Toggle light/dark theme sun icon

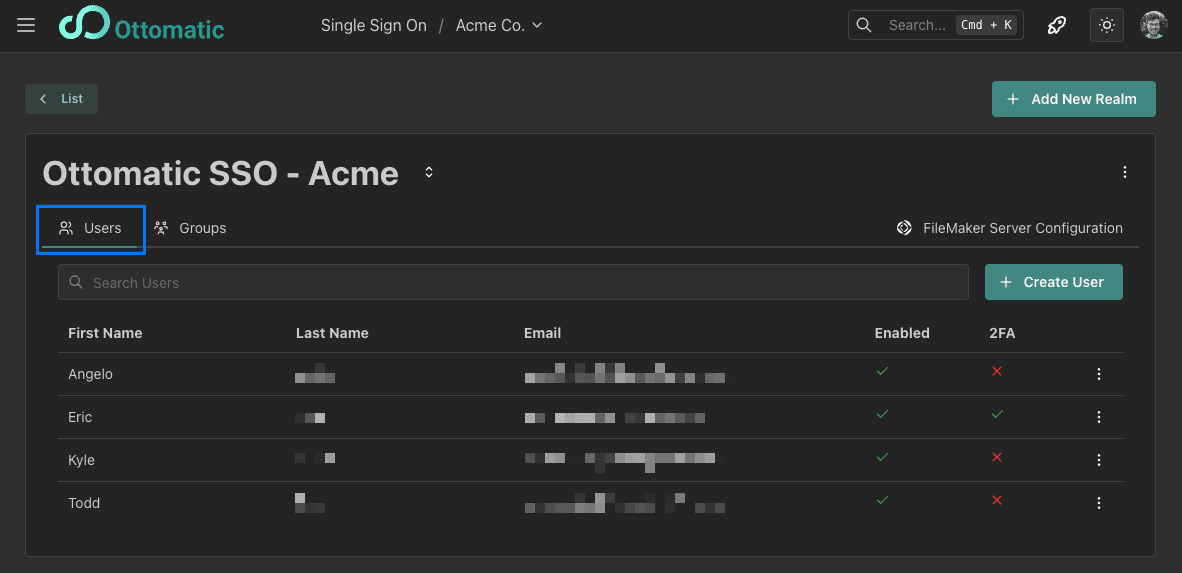pos(1106,25)
